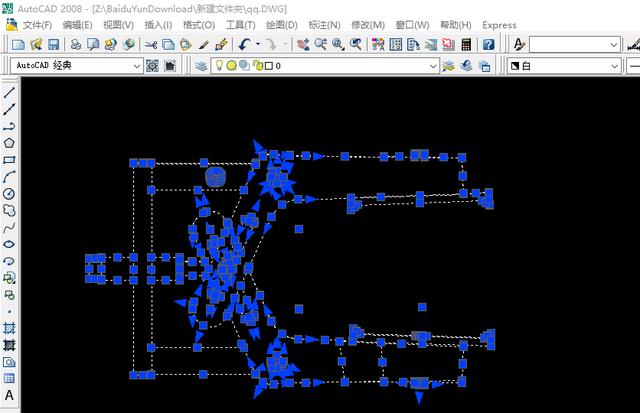The height and width of the screenshot is (413, 640).
Task: Select the Polygon tool in left toolbar
Action: tap(9, 143)
